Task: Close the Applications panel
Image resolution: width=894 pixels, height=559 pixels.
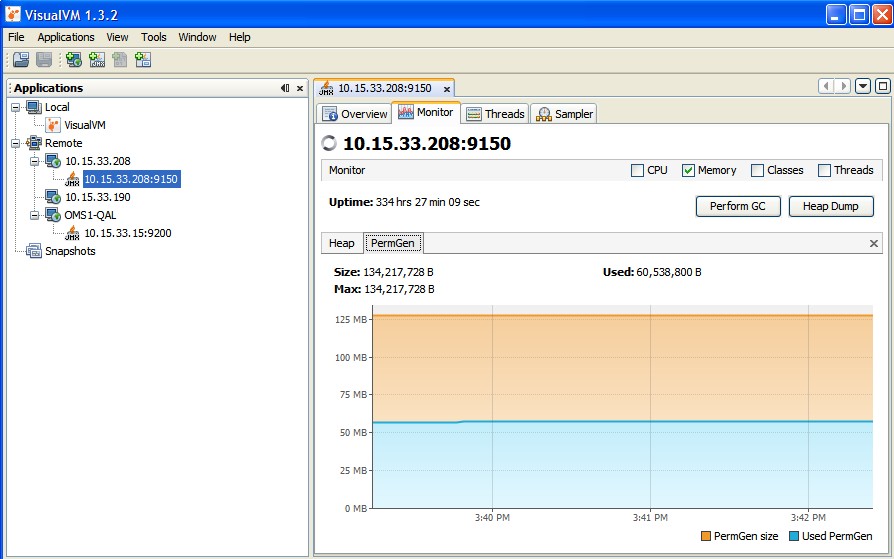Action: 300,88
